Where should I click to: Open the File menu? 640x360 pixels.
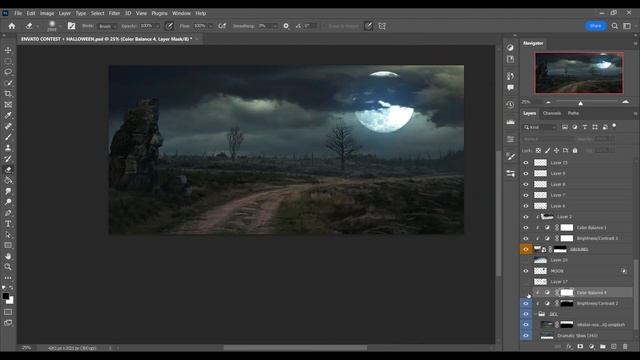[18, 13]
